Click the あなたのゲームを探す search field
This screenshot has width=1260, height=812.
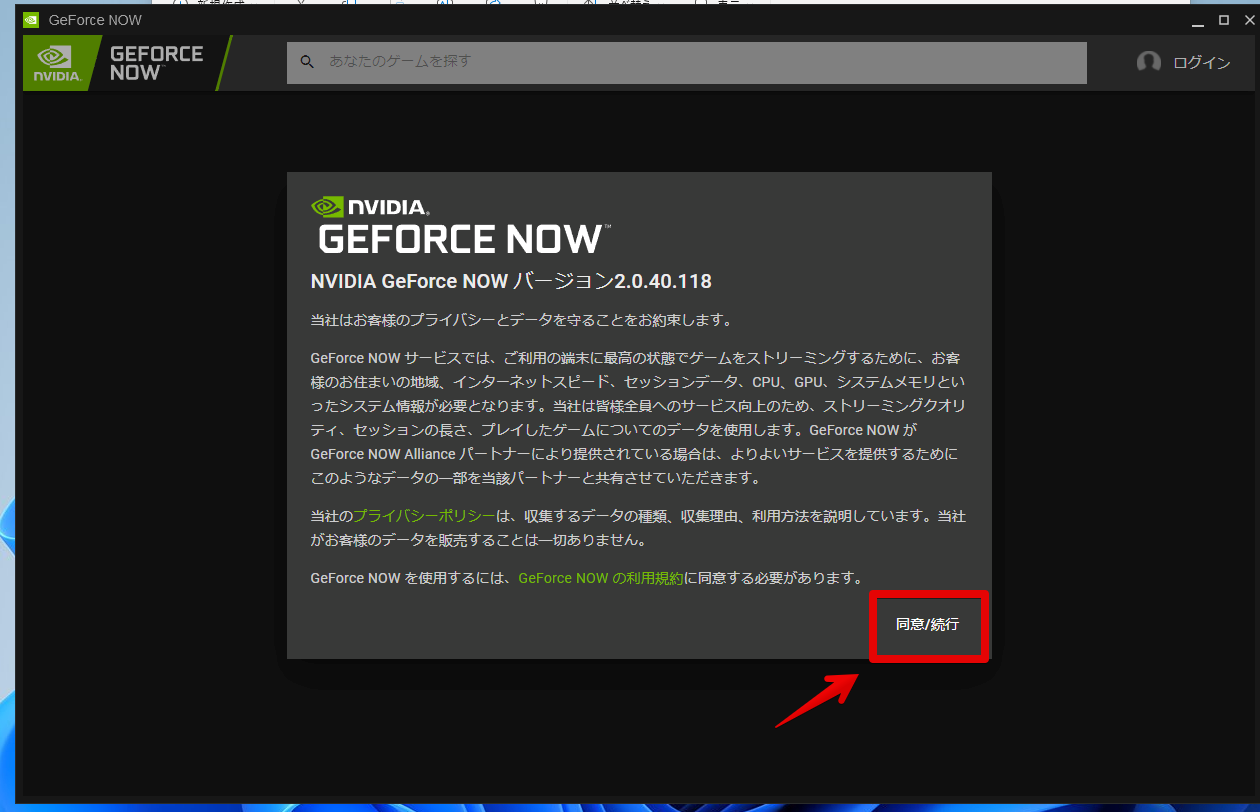pos(686,62)
